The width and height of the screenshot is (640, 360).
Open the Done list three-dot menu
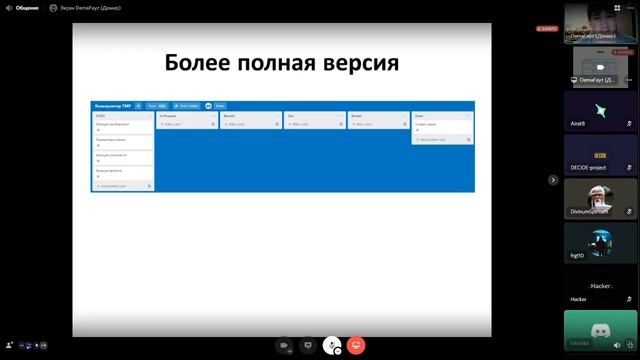(x=469, y=116)
